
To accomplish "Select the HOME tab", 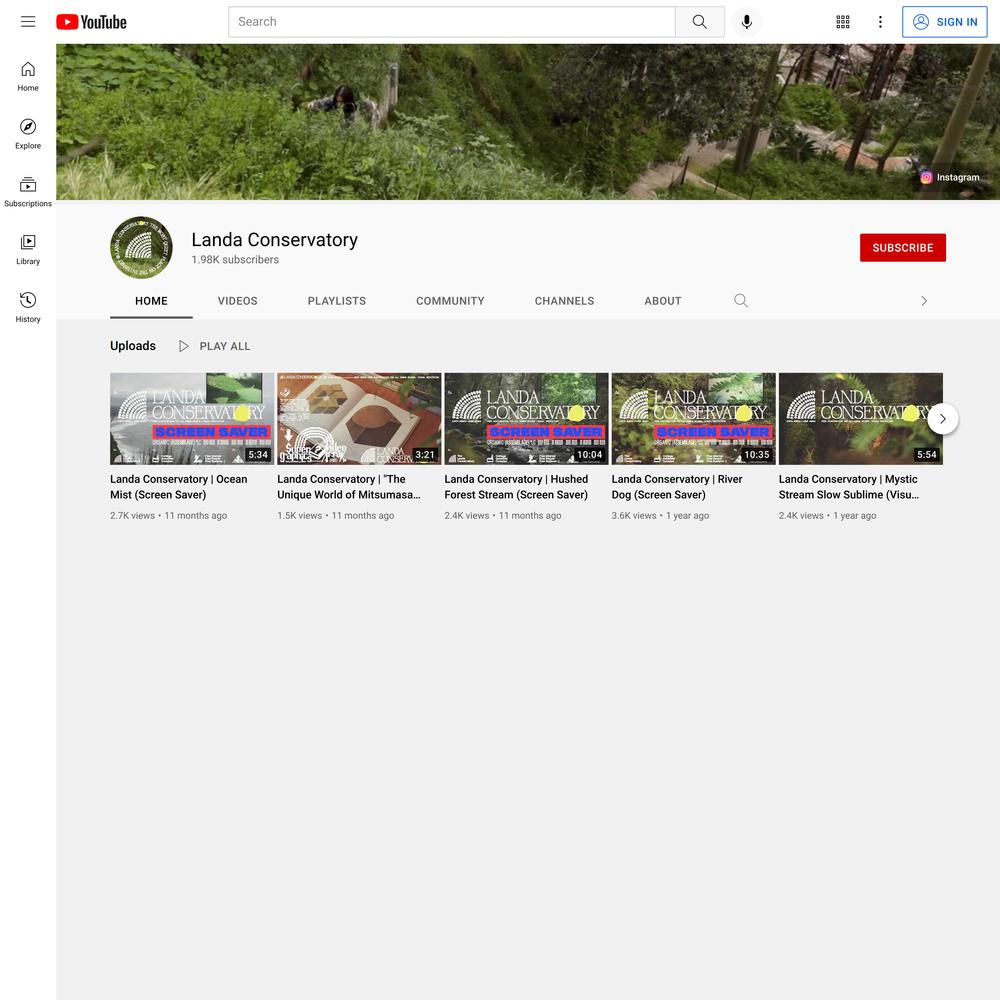I will point(151,301).
